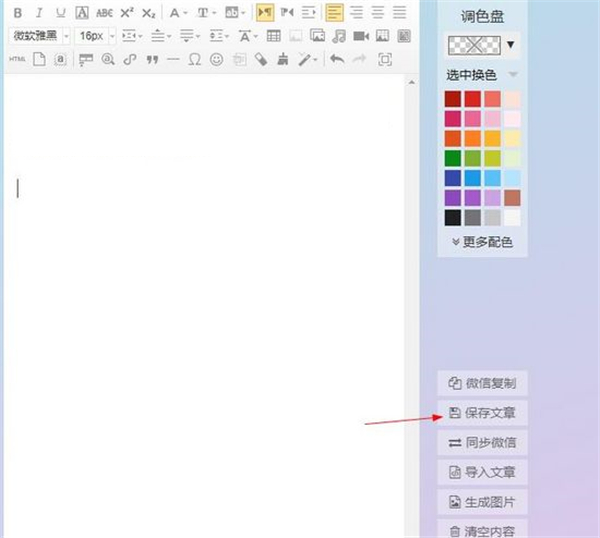Click the 同步微信 sync WeChat button
Image resolution: width=600 pixels, height=538 pixels.
click(482, 443)
